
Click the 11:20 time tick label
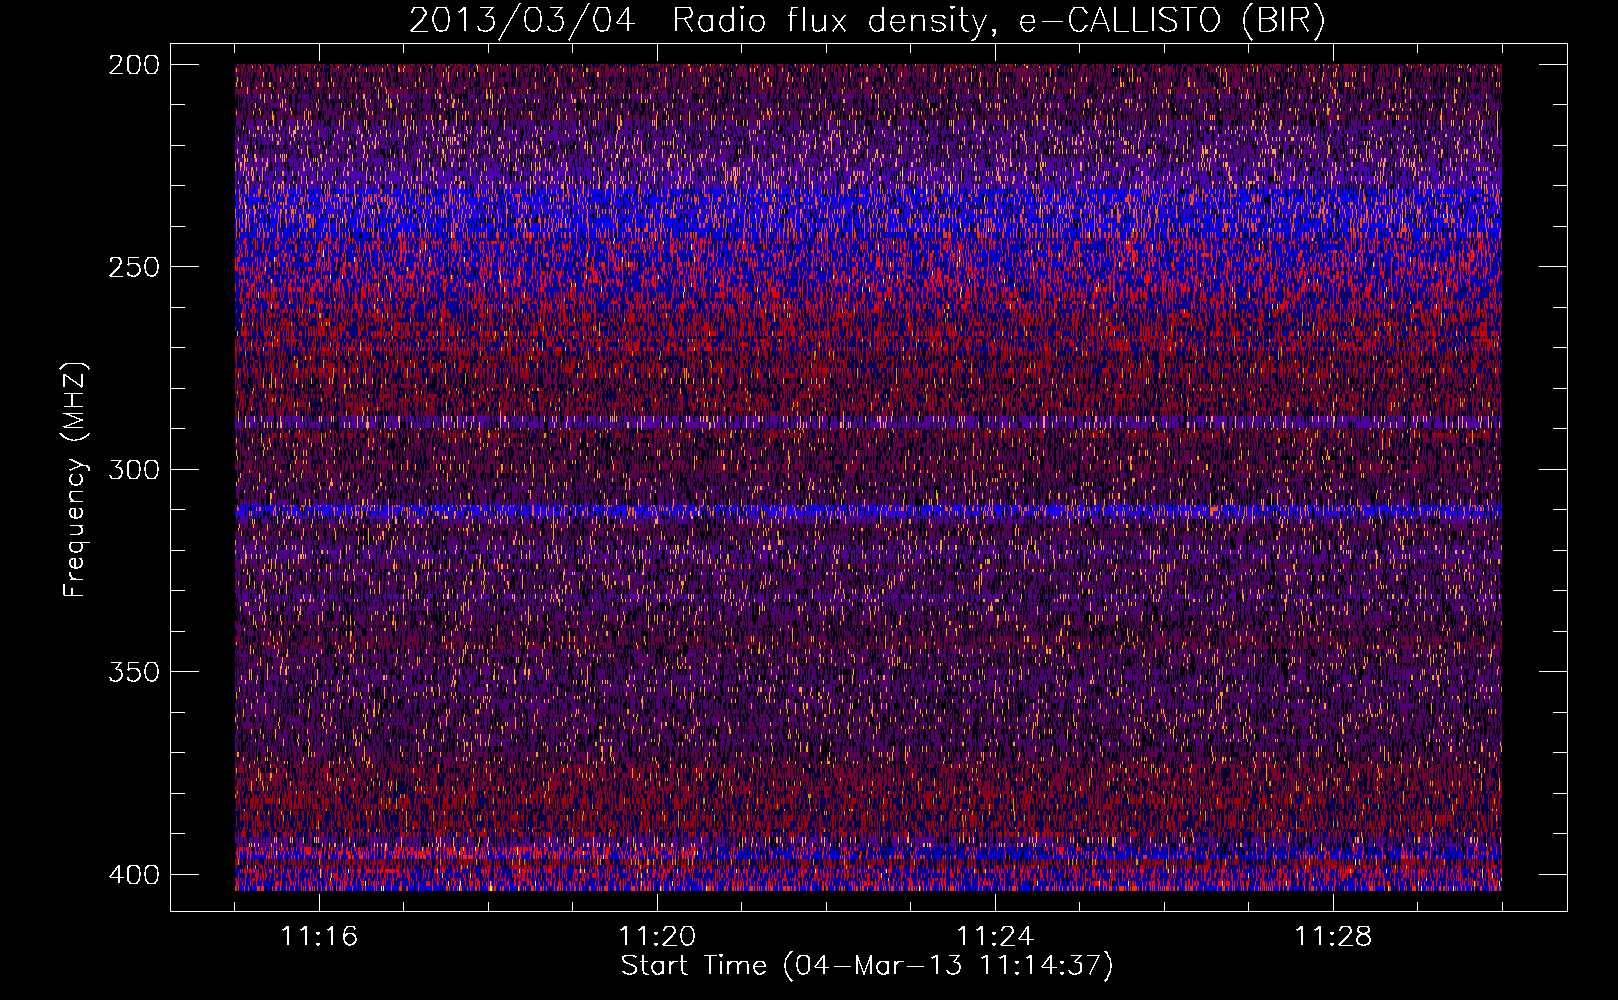[657, 937]
